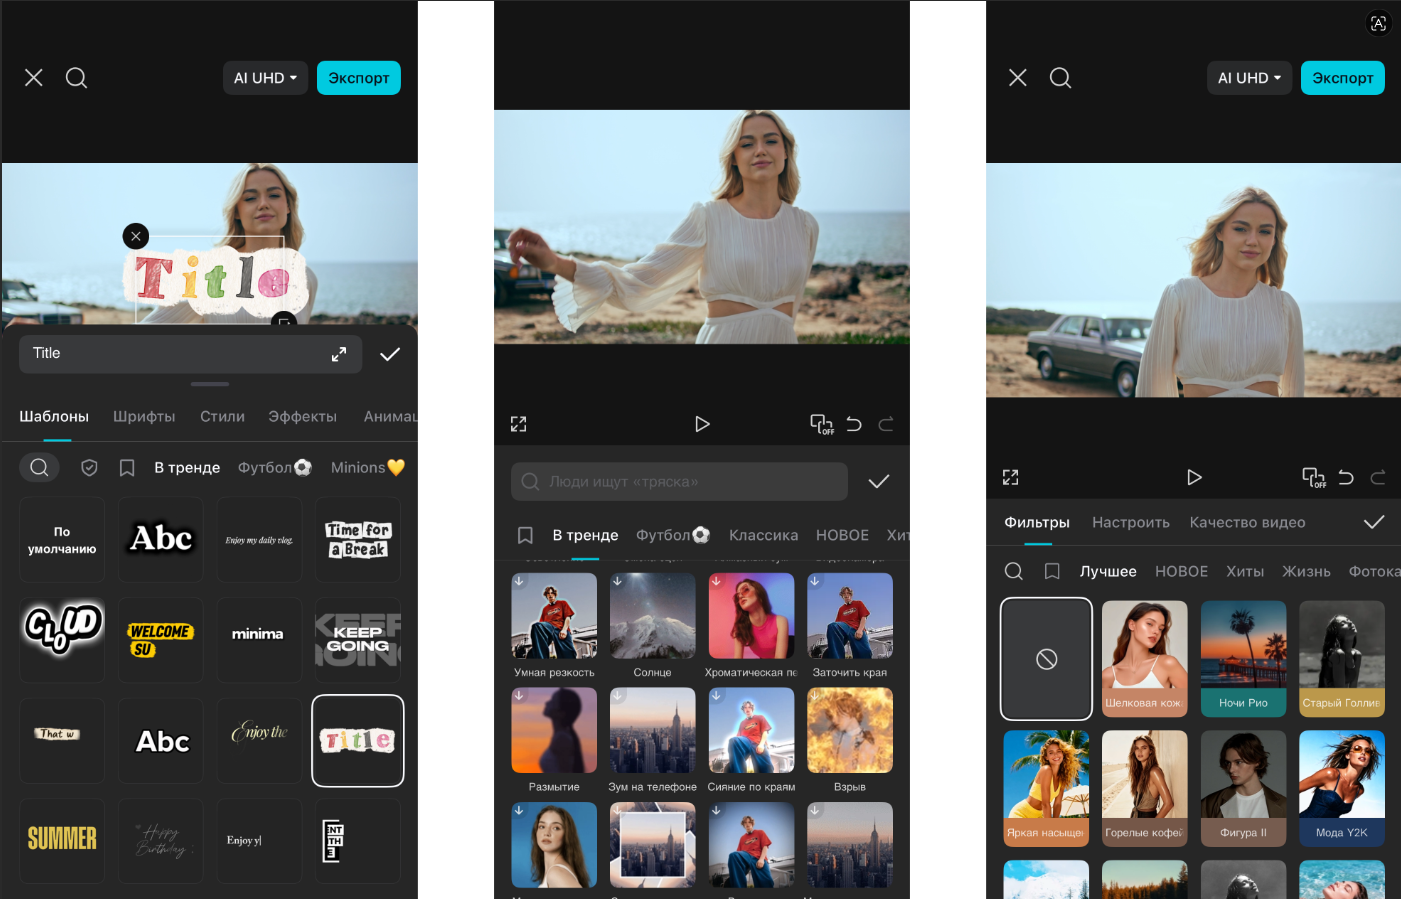Remove the Title sticker with its X handle
1401x899 pixels.
tap(136, 236)
